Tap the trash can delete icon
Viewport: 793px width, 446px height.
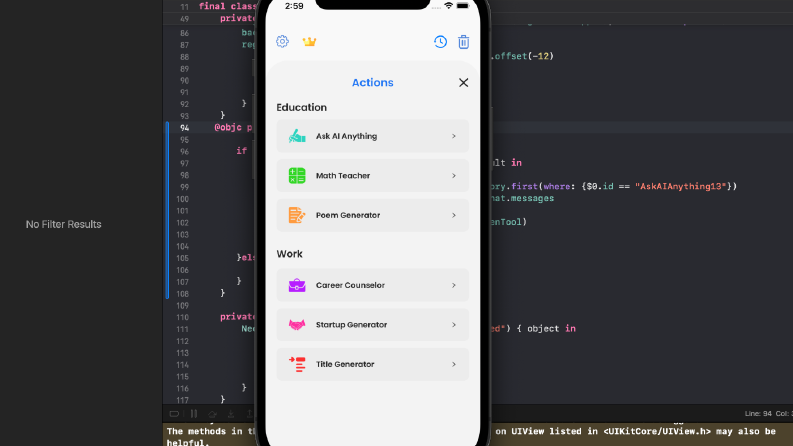click(x=463, y=41)
